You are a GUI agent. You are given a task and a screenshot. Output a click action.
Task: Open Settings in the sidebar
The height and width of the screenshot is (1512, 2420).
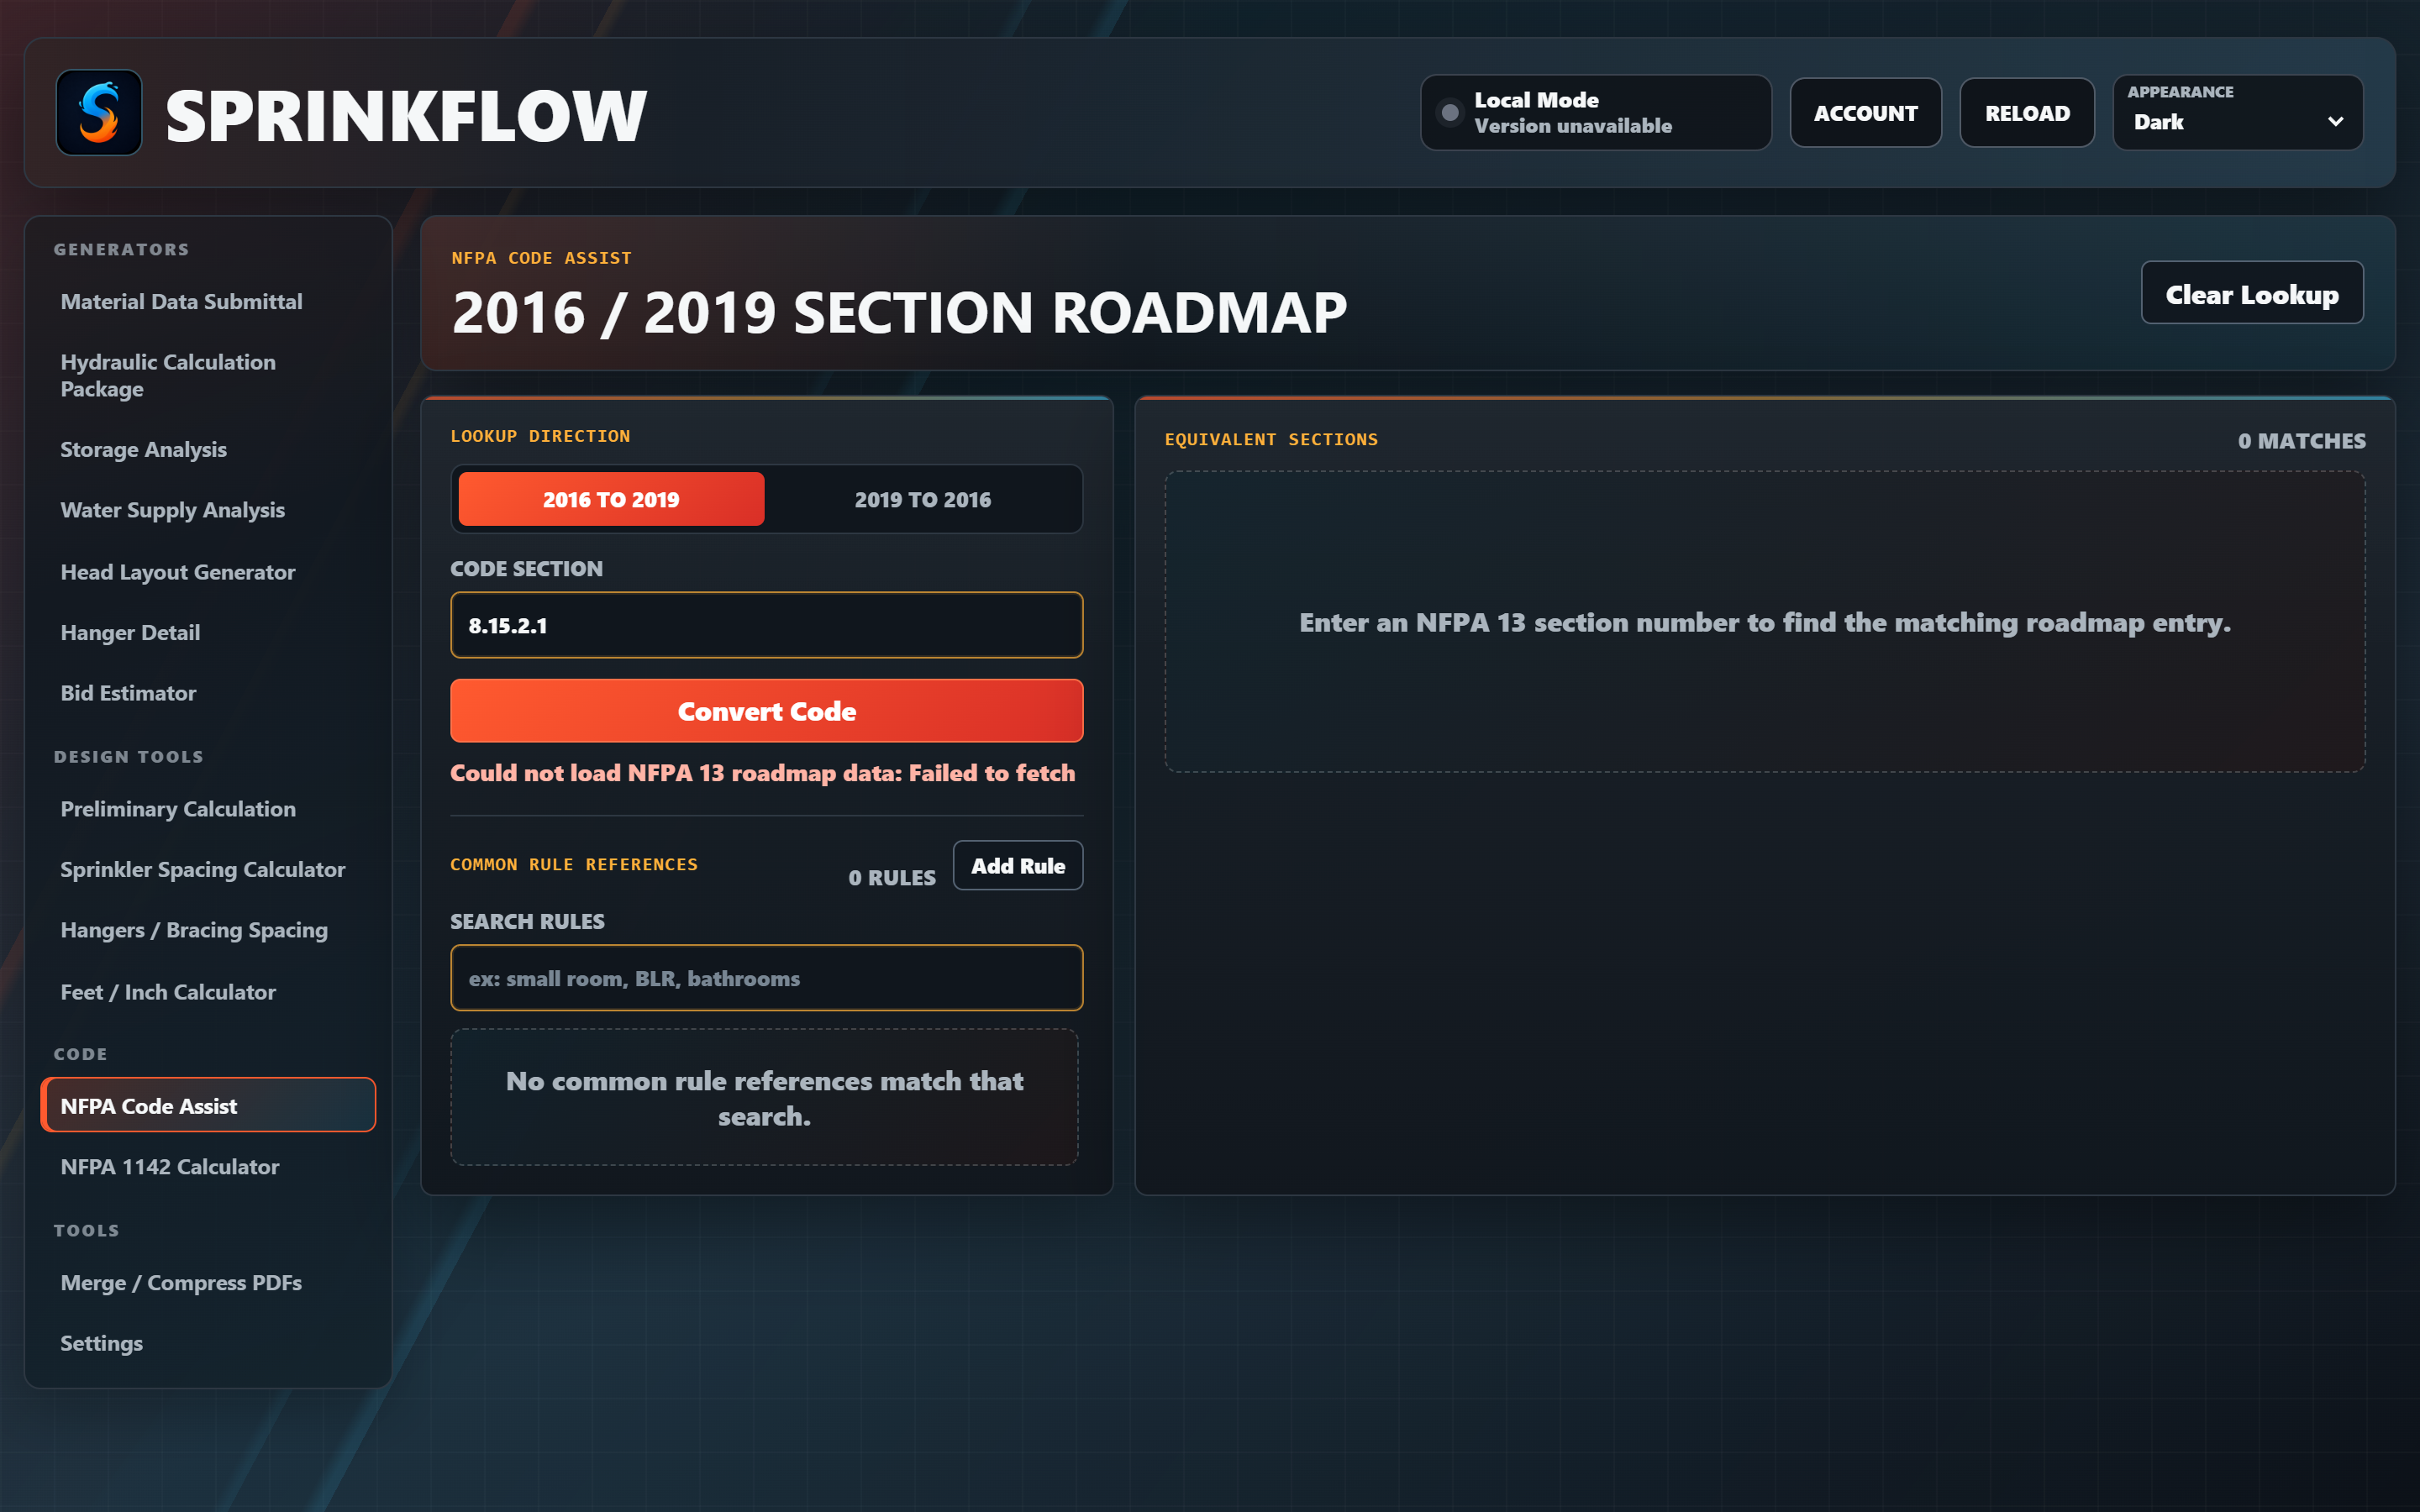pyautogui.click(x=208, y=1343)
